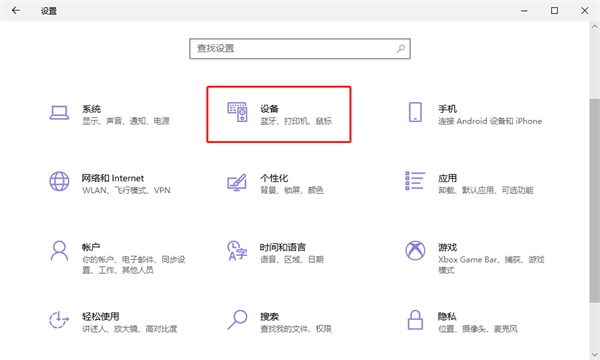600x360 pixels.
Task: Select the 网络和 Internet globe icon
Action: [x=59, y=181]
